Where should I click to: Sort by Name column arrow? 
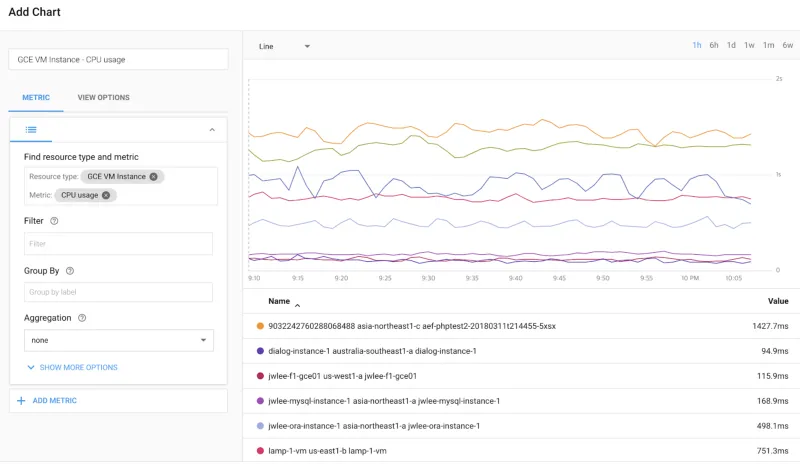click(x=297, y=305)
